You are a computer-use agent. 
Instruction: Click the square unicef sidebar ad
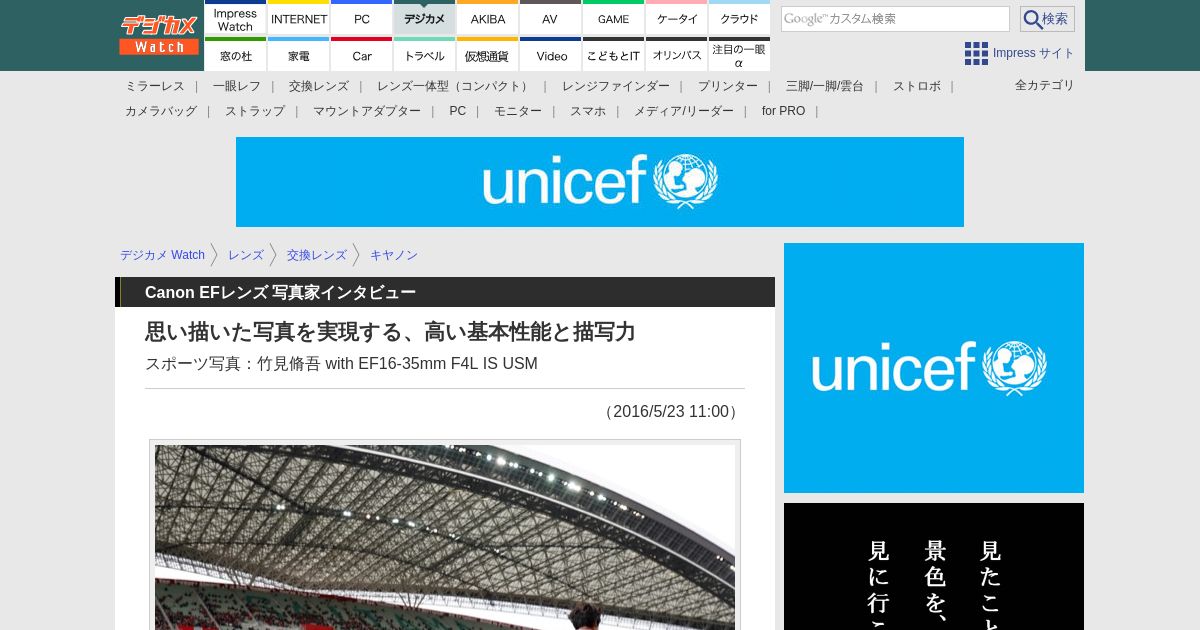tap(934, 368)
